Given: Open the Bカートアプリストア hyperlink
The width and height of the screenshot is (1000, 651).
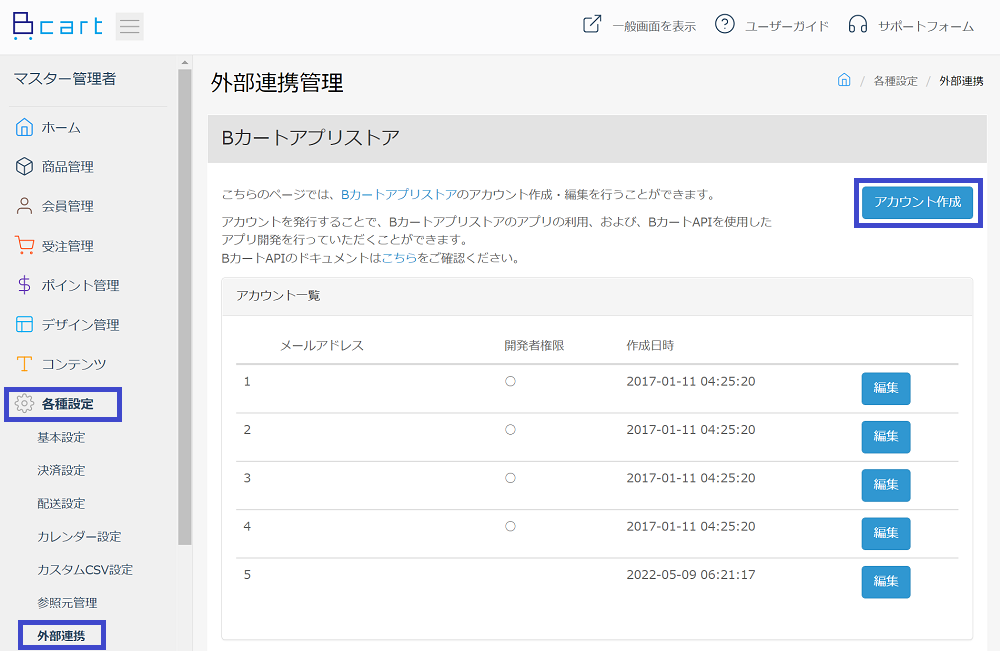Looking at the screenshot, I should pos(399,194).
